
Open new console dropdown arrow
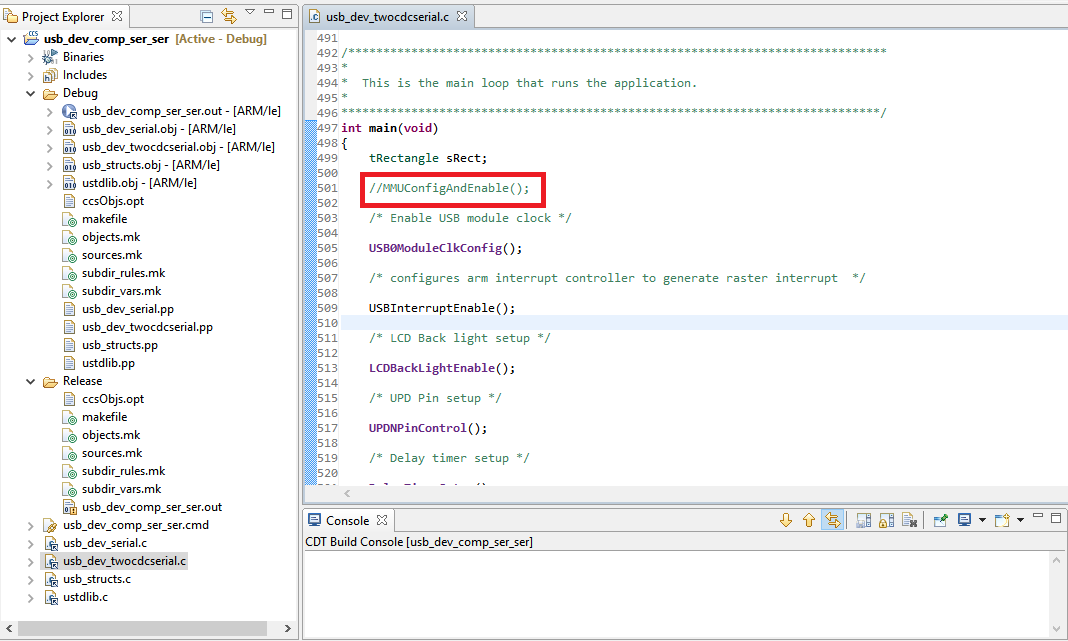click(1020, 520)
